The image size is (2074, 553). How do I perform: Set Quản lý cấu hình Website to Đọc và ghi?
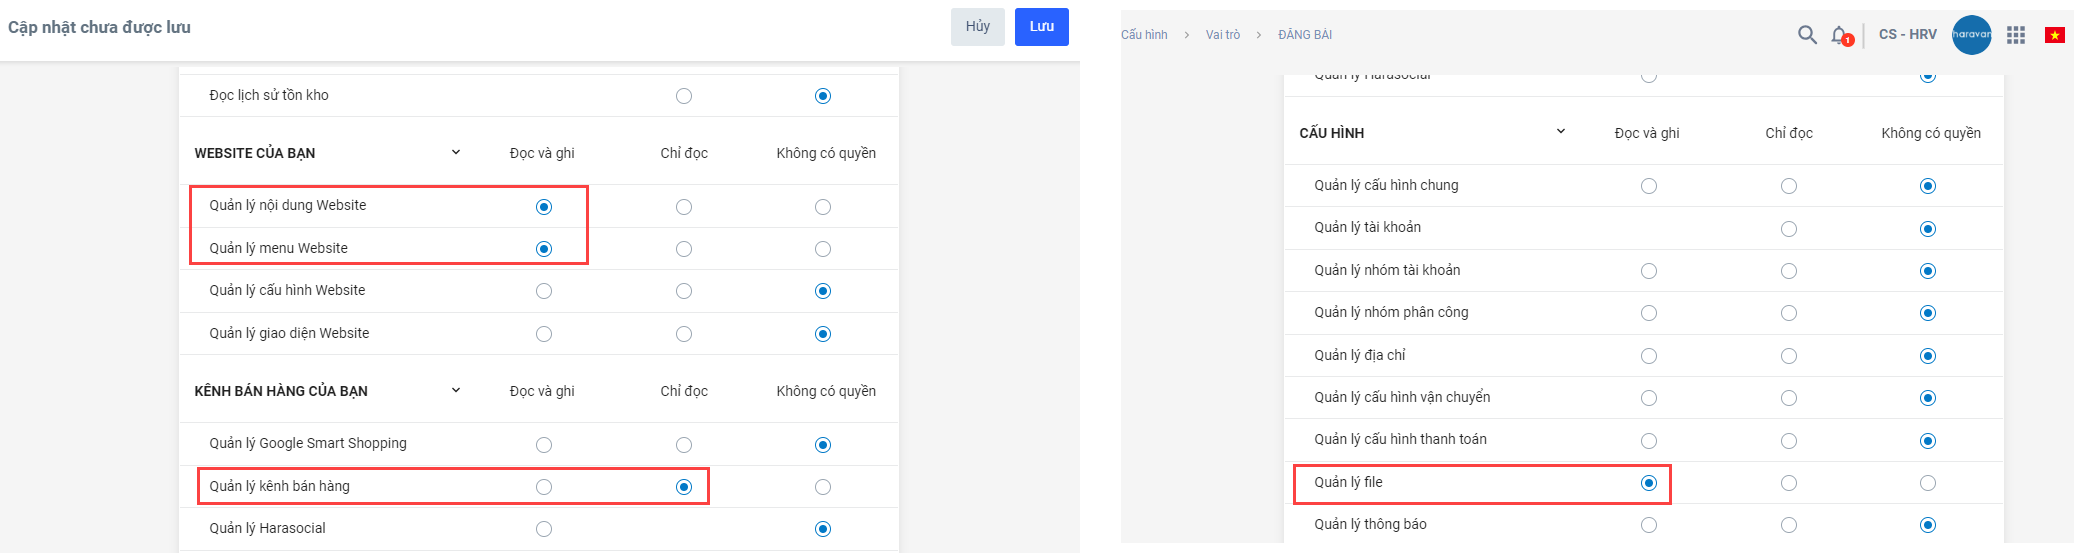544,291
